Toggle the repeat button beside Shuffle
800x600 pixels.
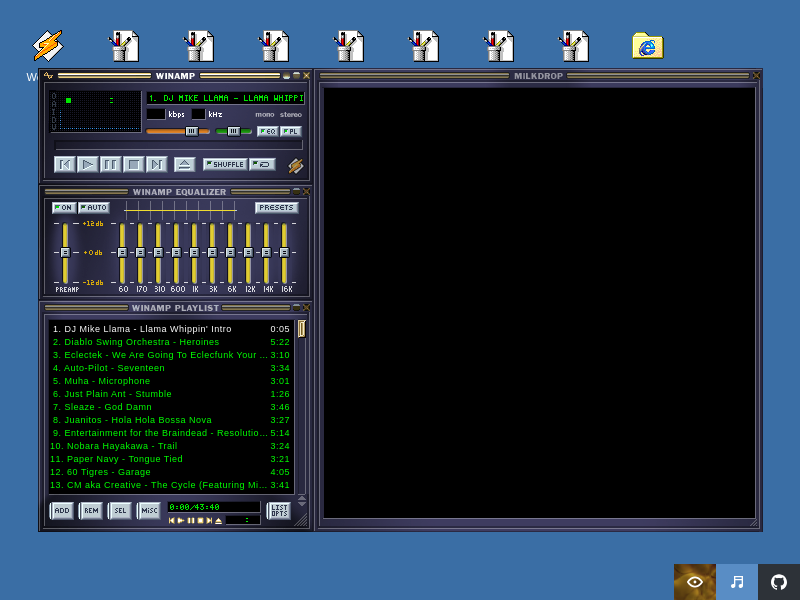(263, 164)
